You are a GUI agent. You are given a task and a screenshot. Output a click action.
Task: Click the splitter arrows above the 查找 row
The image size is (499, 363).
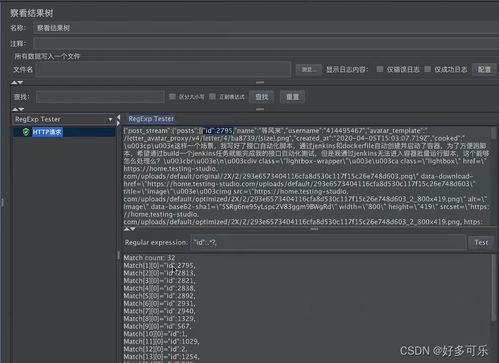(17, 82)
